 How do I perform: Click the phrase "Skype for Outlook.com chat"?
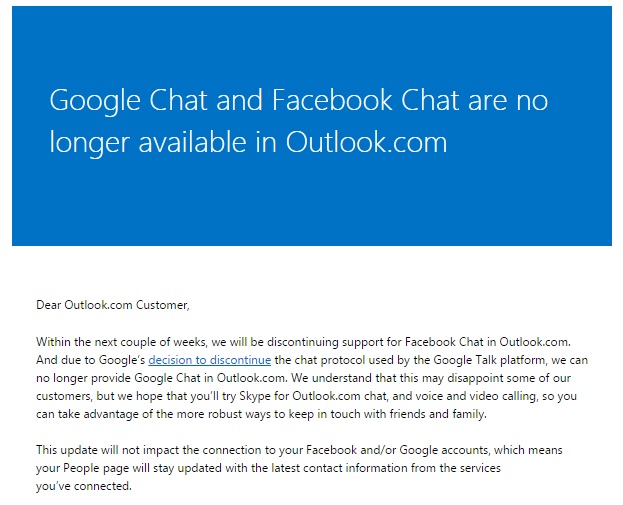(x=313, y=396)
